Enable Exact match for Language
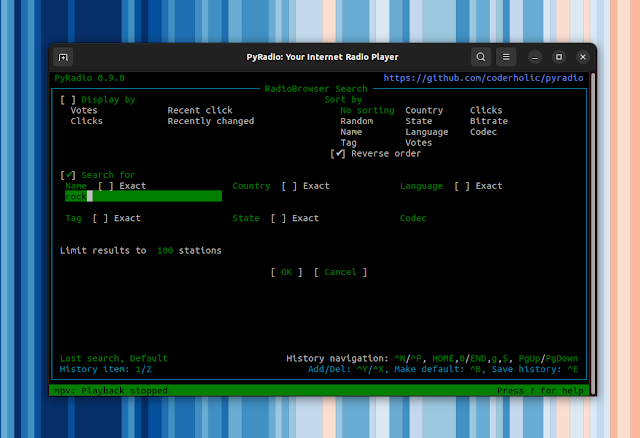Screen dimensions: 640x438 [461, 186]
